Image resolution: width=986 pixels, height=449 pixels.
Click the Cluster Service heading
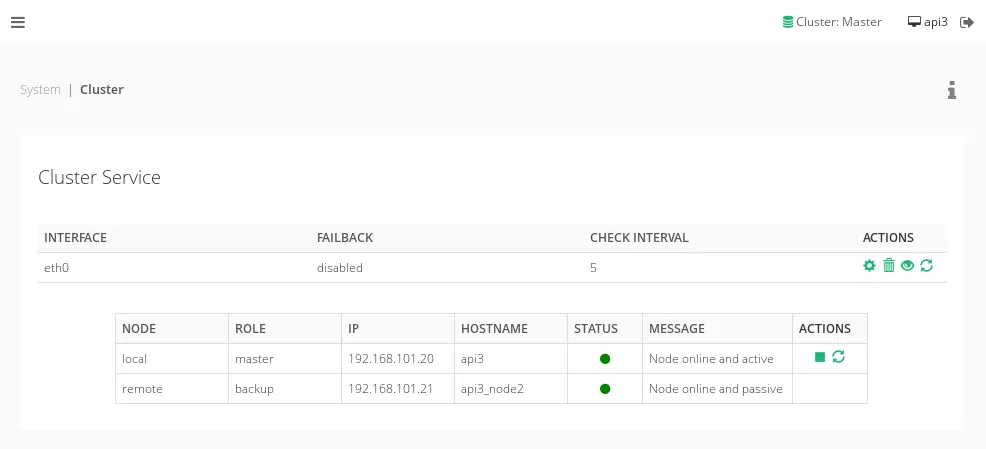click(x=99, y=177)
